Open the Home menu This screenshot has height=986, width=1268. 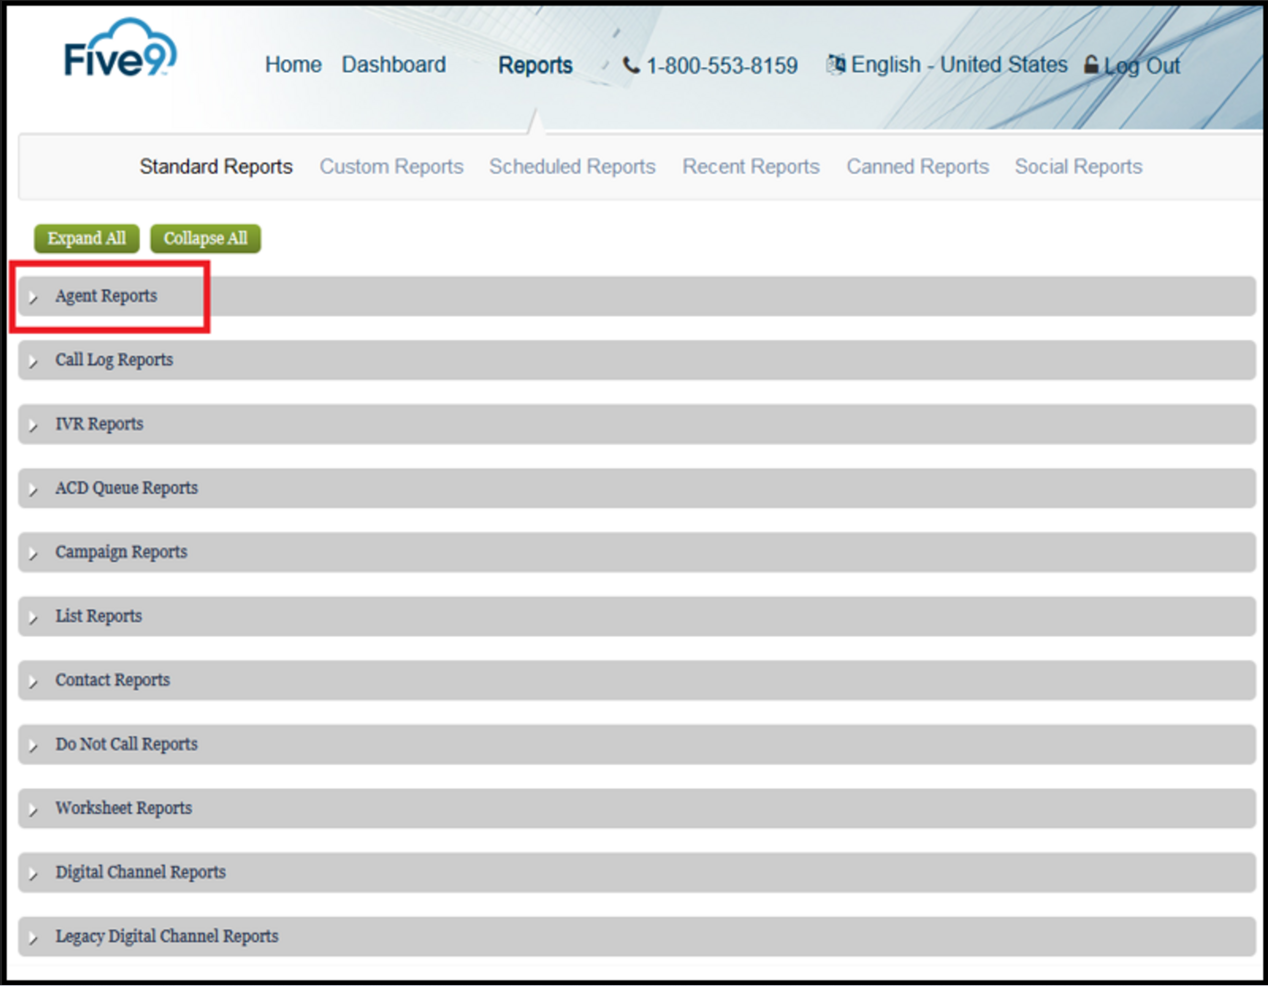tap(293, 65)
